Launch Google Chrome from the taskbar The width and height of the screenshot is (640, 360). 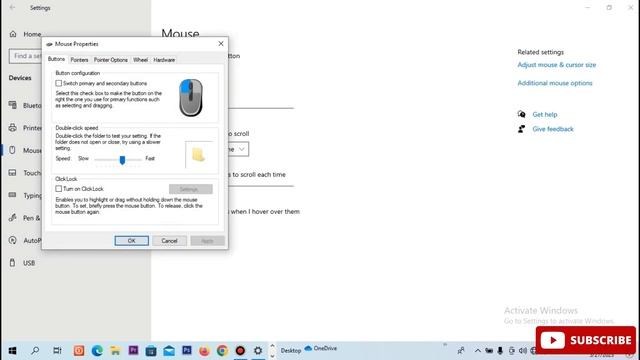pos(222,351)
